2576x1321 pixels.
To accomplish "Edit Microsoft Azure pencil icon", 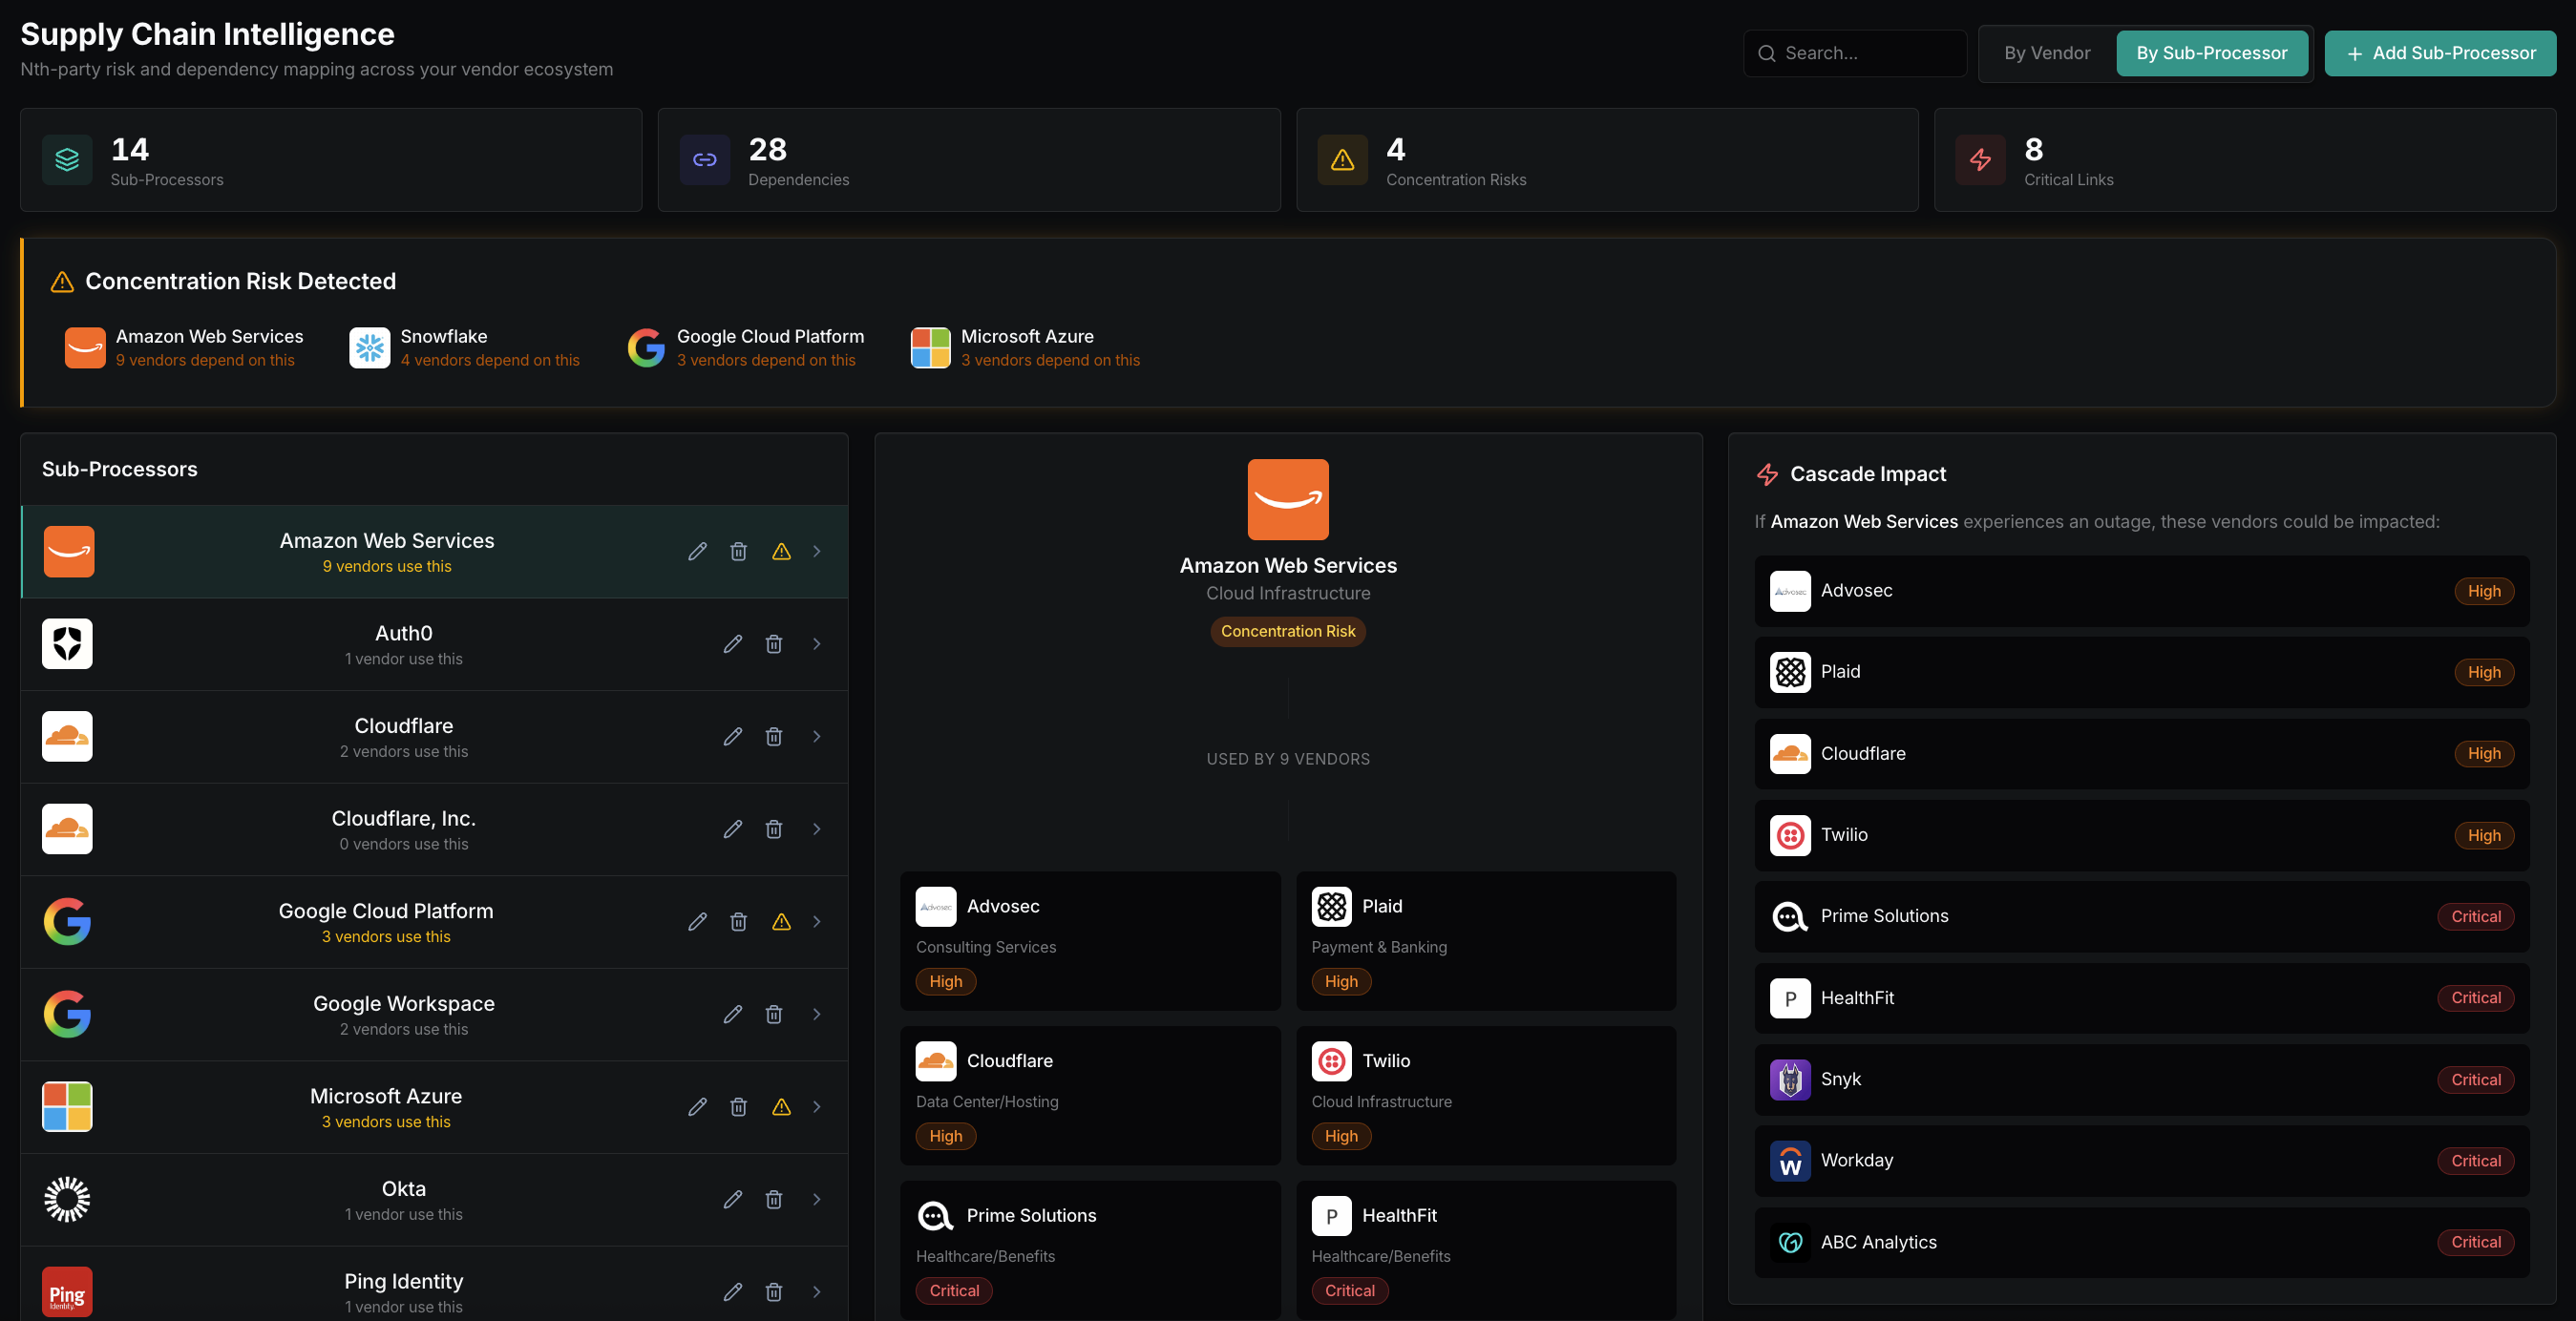I will (697, 1107).
